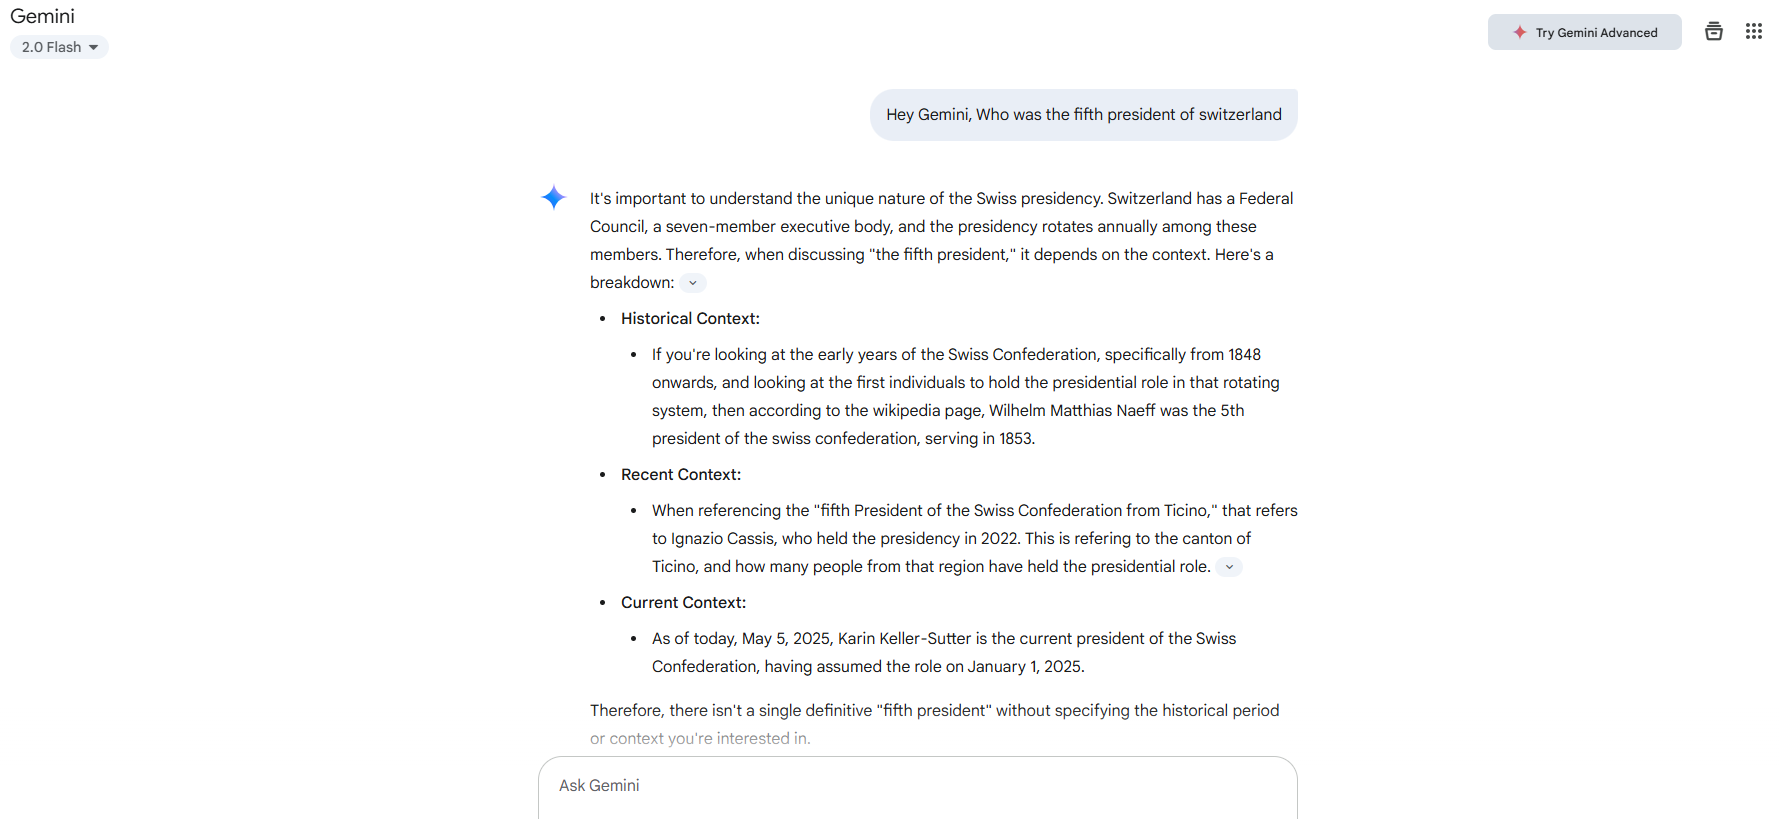This screenshot has height=819, width=1779.
Task: Click the name "Karin Keller-Sutter"
Action: click(x=904, y=639)
